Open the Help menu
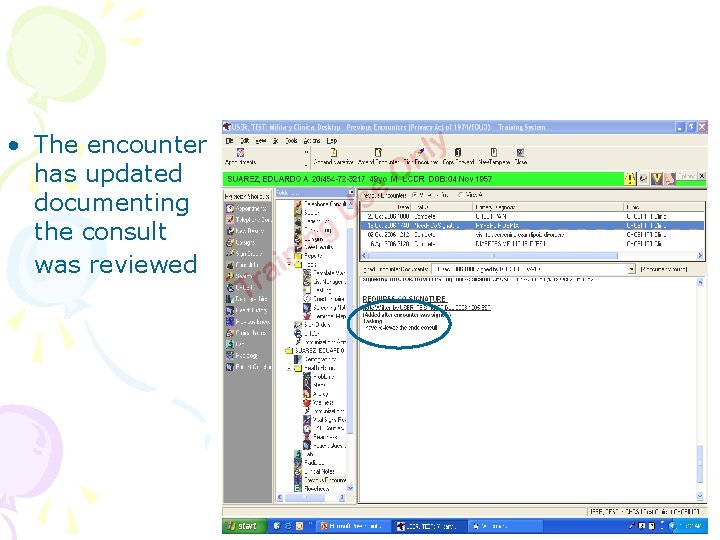This screenshot has width=720, height=540. click(x=332, y=141)
